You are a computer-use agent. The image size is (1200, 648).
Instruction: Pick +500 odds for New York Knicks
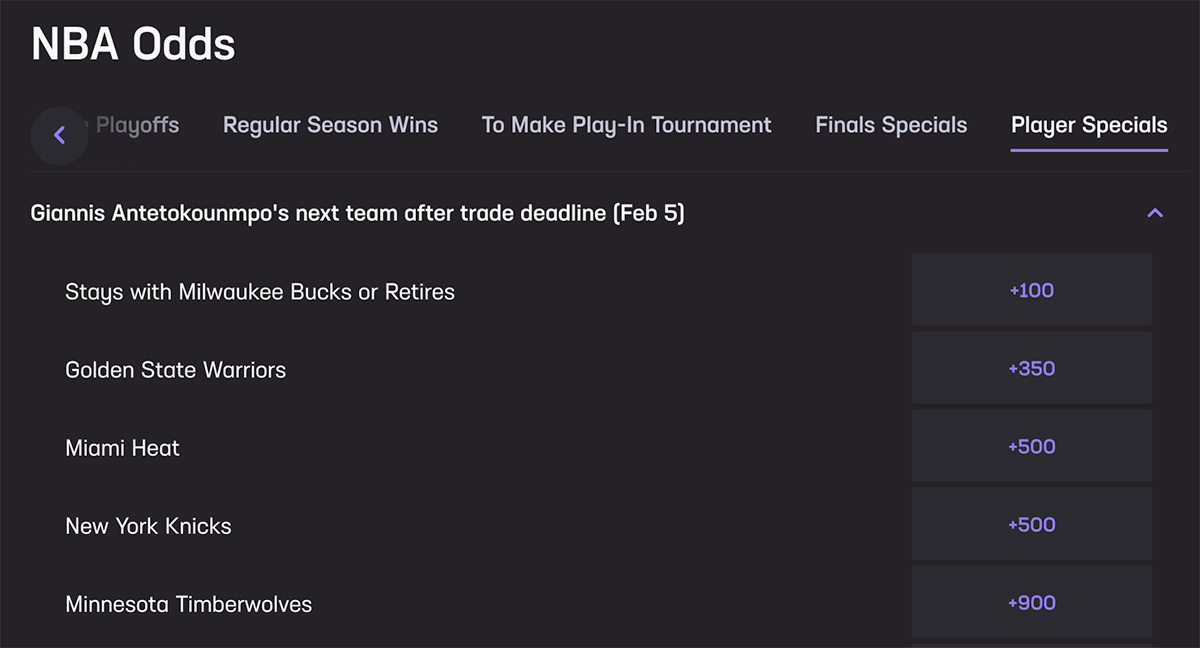[x=1031, y=524]
